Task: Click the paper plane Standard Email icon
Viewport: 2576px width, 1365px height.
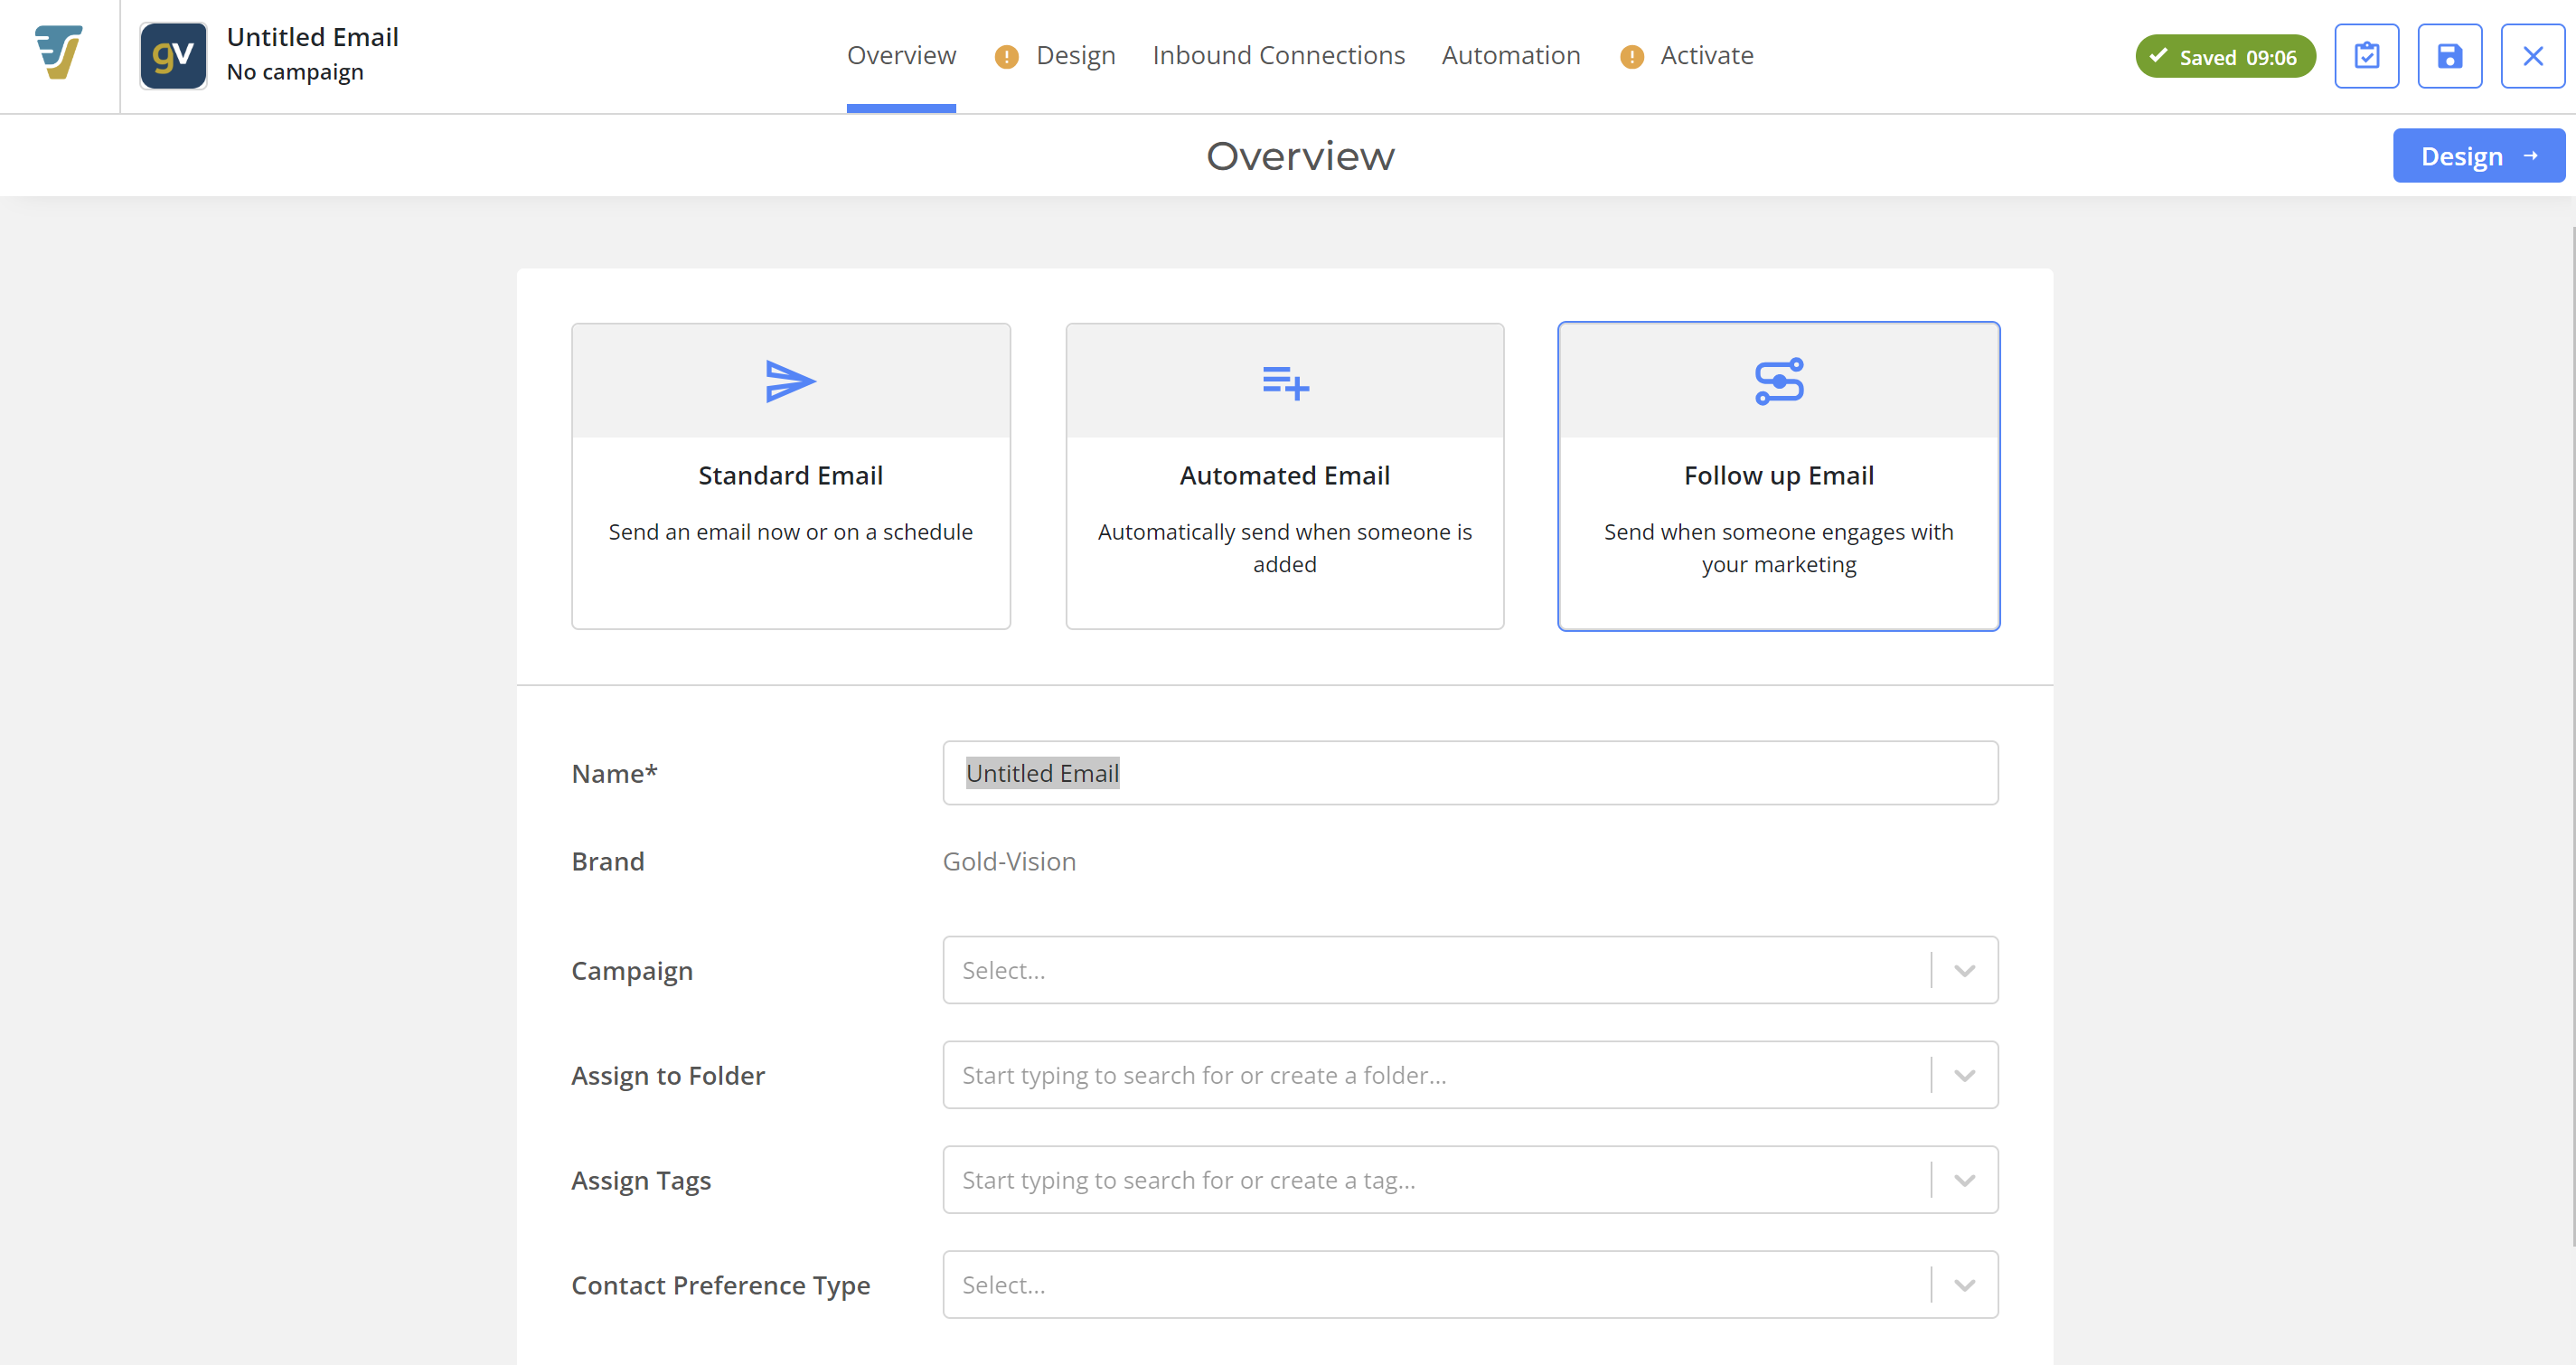Action: point(790,381)
